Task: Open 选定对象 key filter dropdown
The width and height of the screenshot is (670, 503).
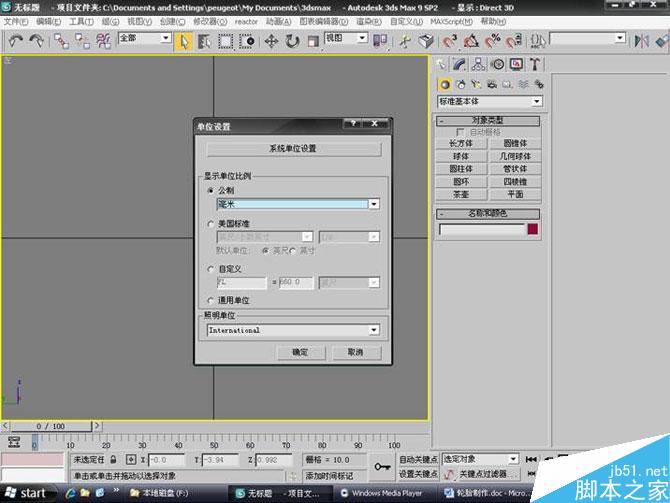Action: point(513,459)
